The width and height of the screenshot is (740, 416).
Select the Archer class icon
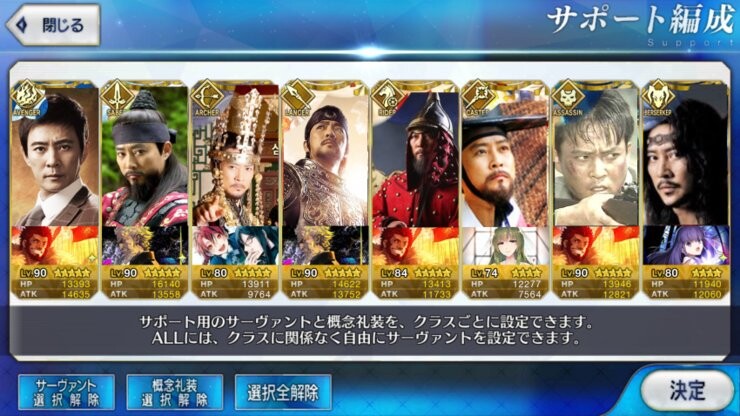[207, 98]
